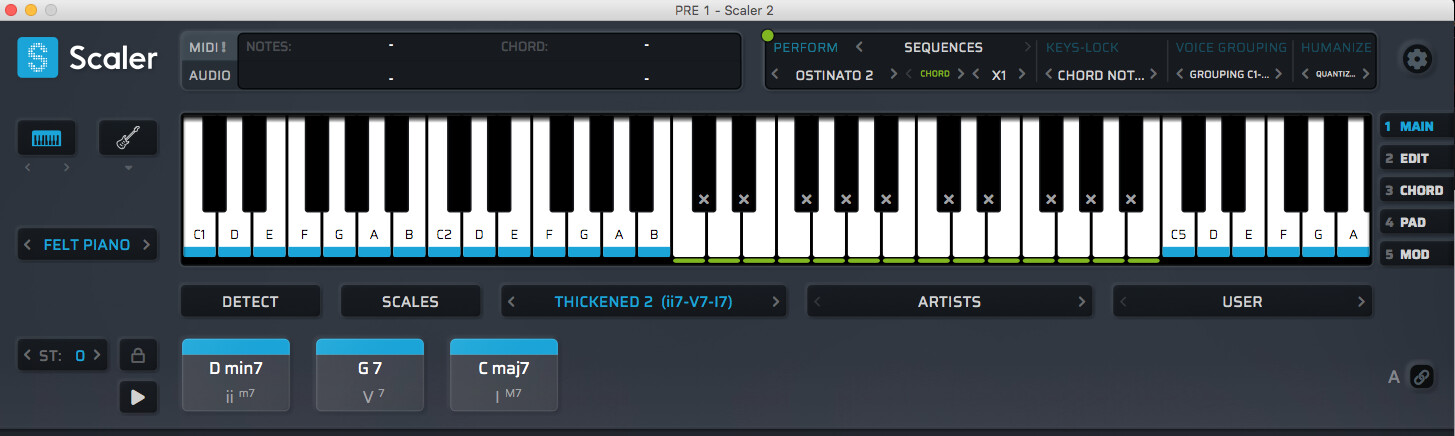This screenshot has height=436, width=1455.
Task: Previous chord set before Thickened 2
Action: [x=512, y=301]
